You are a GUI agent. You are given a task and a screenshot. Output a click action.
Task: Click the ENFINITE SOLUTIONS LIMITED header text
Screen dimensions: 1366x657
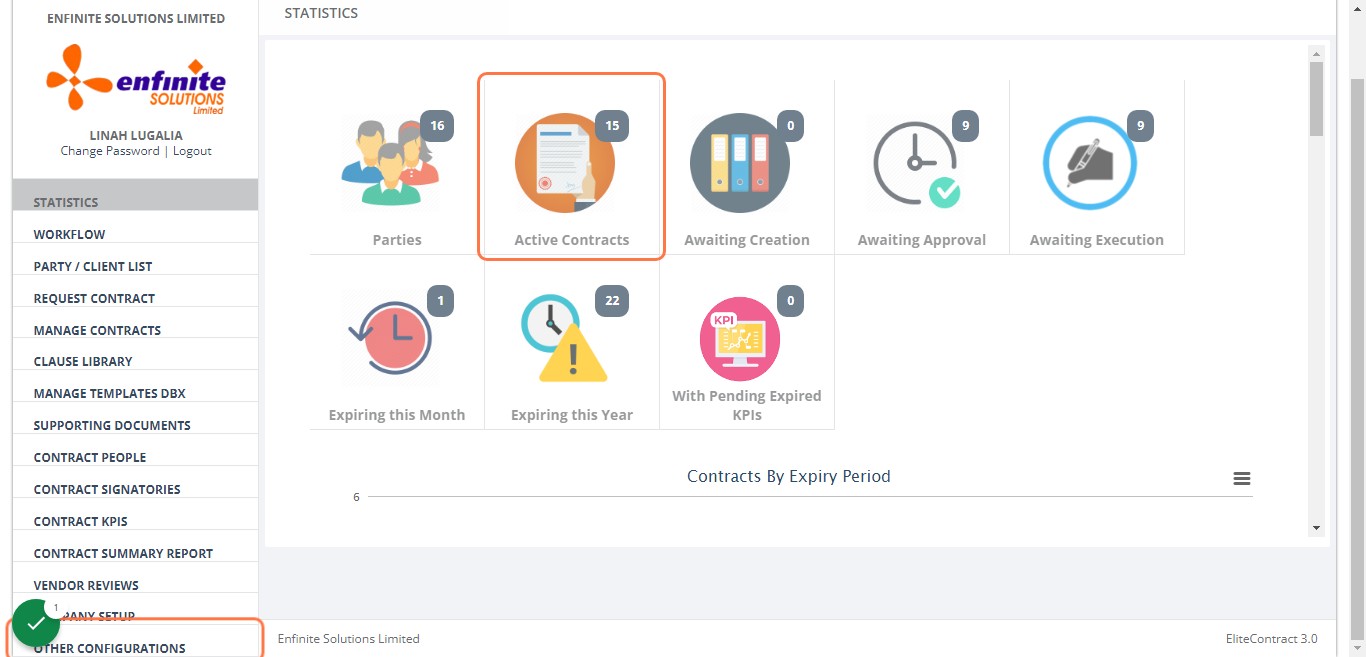pyautogui.click(x=136, y=18)
